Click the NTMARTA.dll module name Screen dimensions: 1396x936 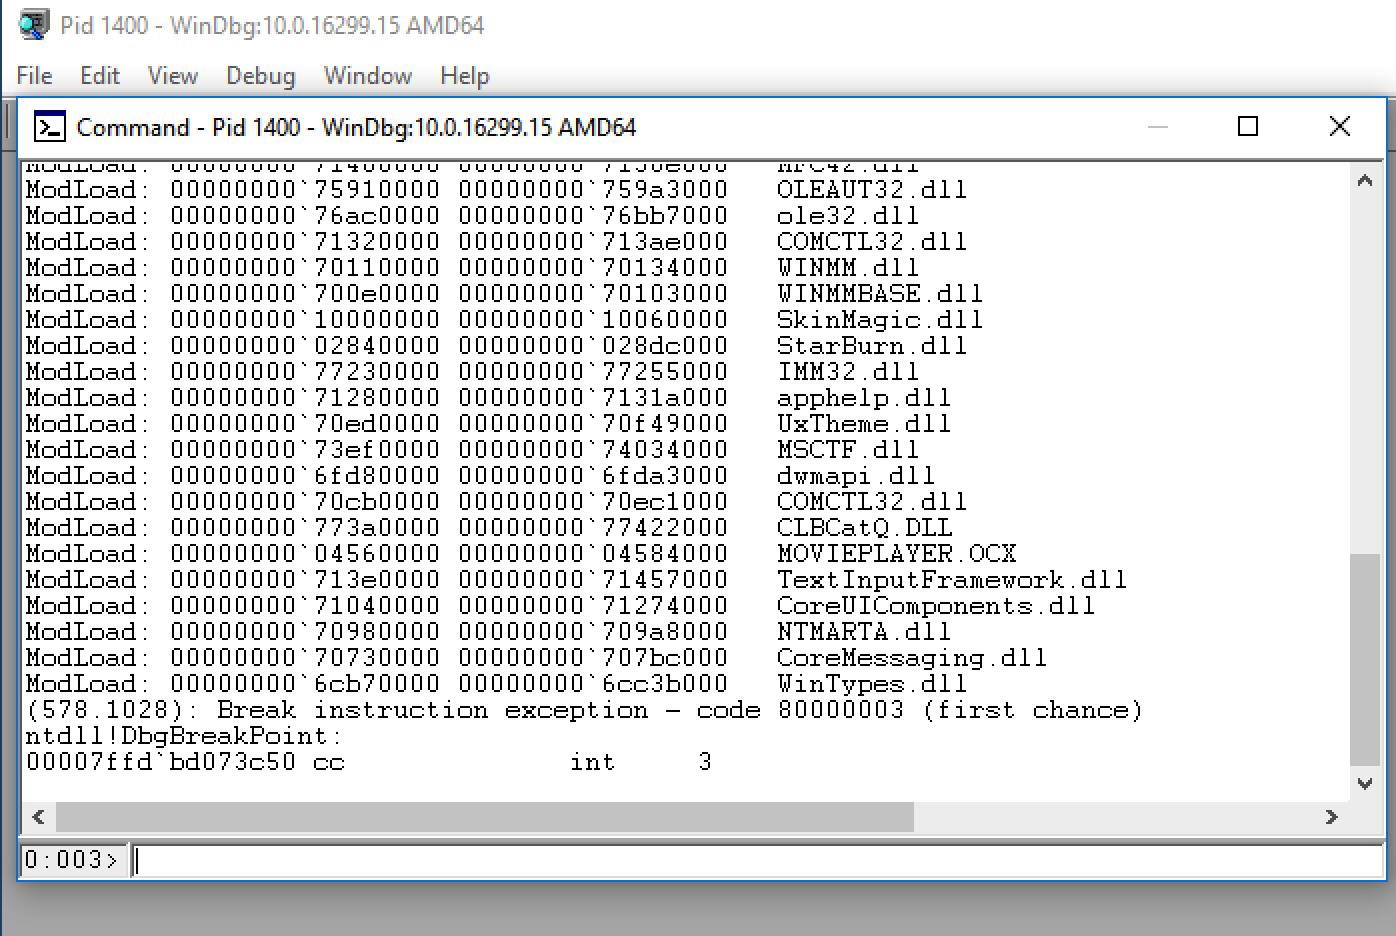(x=864, y=632)
